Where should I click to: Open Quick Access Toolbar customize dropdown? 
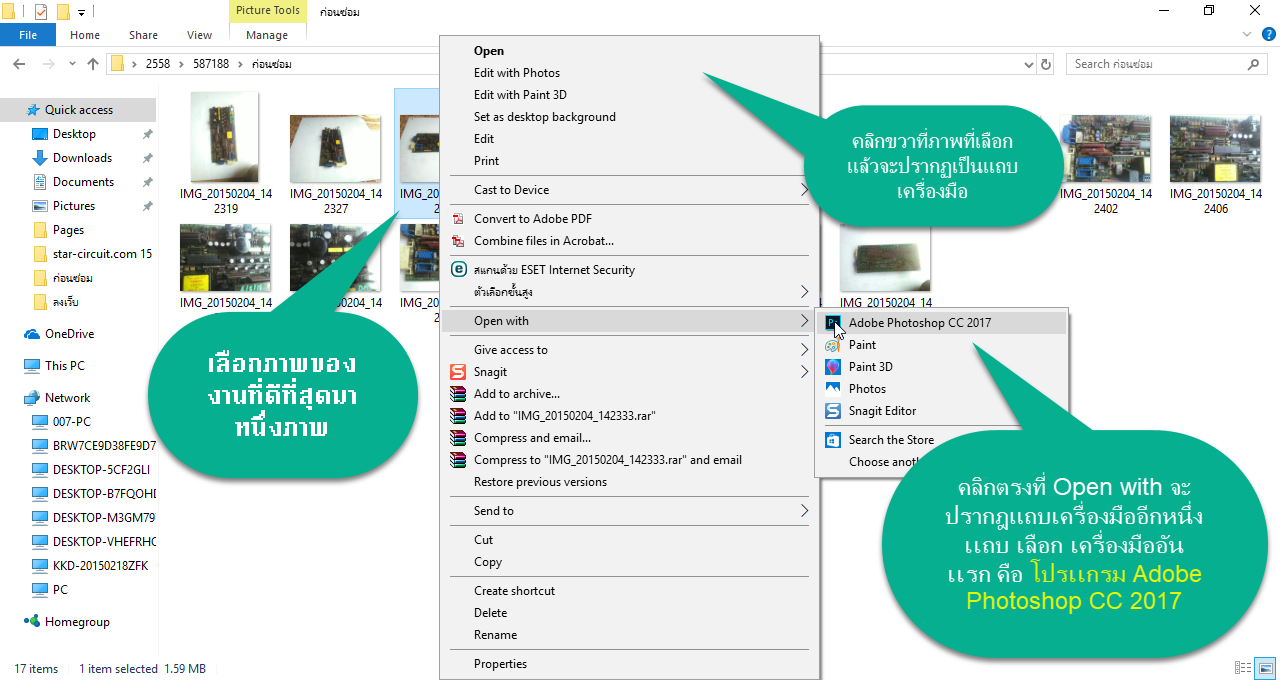pos(81,12)
